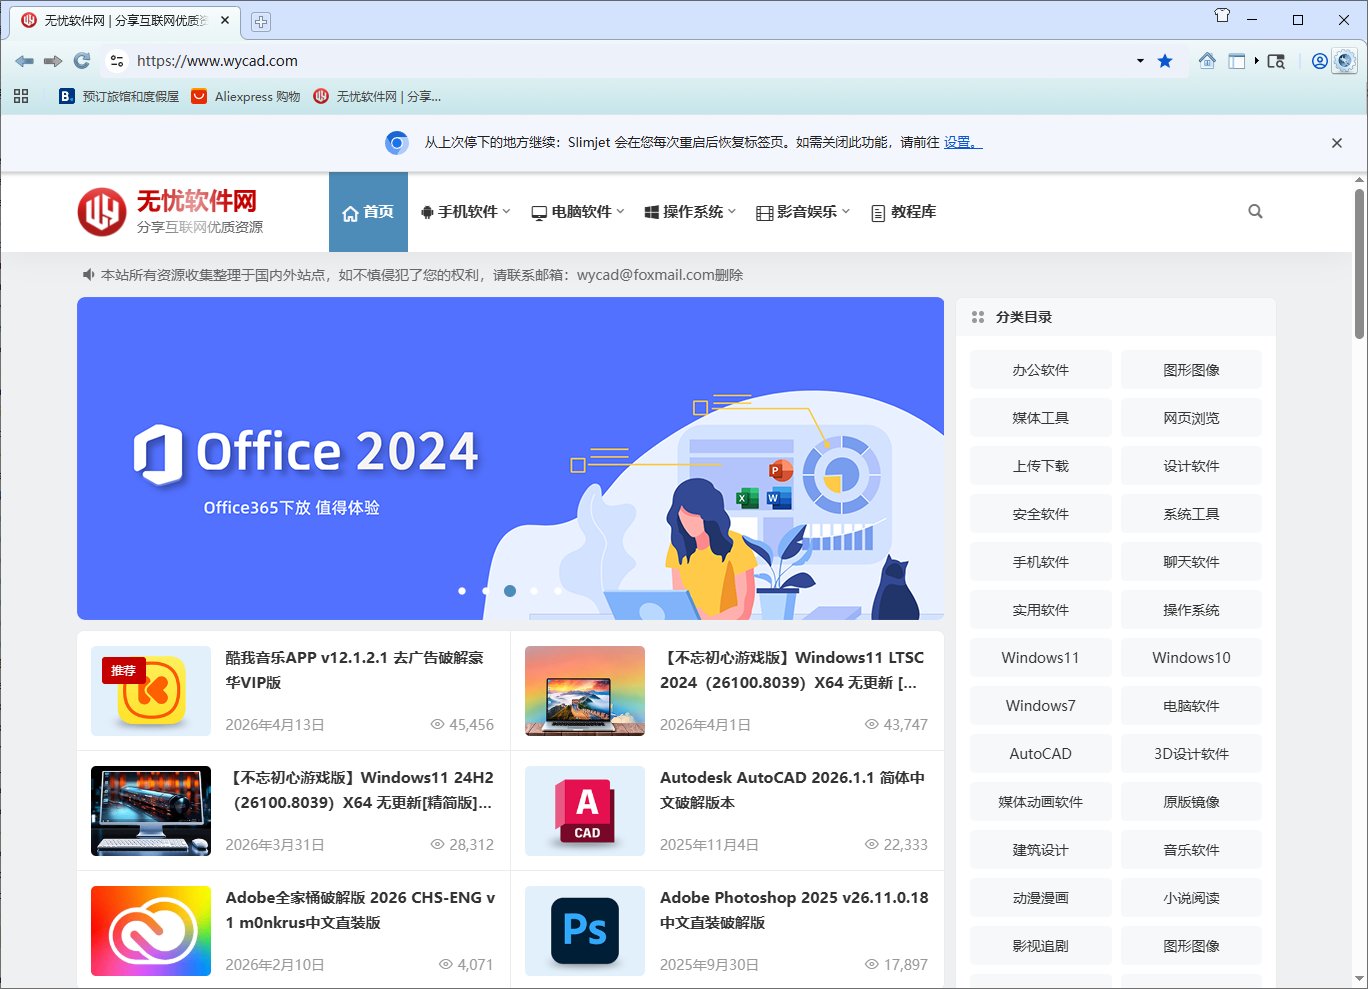Expand the 电脑软件 dropdown menu
Screen dimensions: 1368x989
point(577,211)
